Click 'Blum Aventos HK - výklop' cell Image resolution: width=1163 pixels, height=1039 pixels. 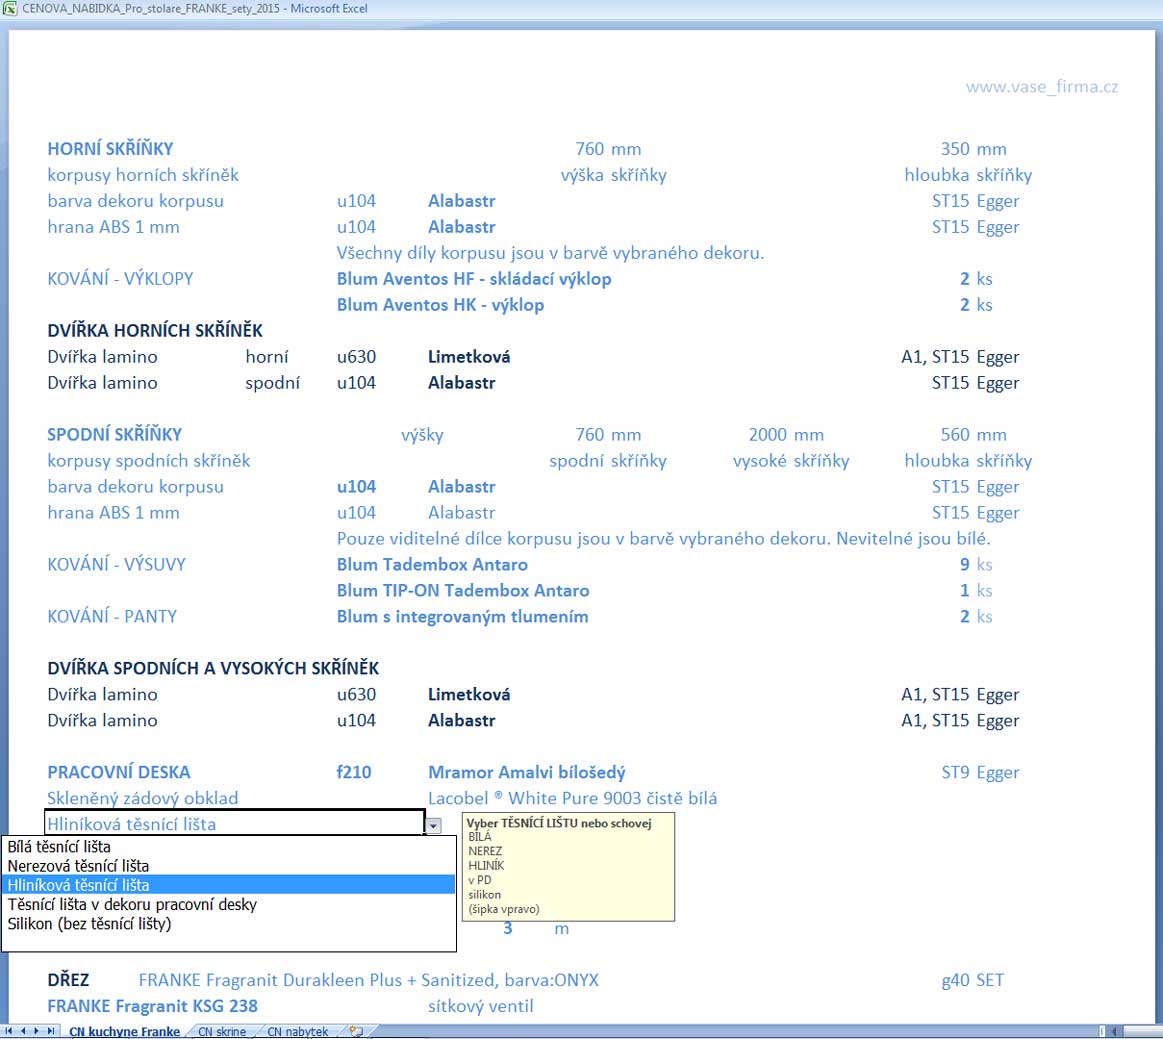coord(440,305)
